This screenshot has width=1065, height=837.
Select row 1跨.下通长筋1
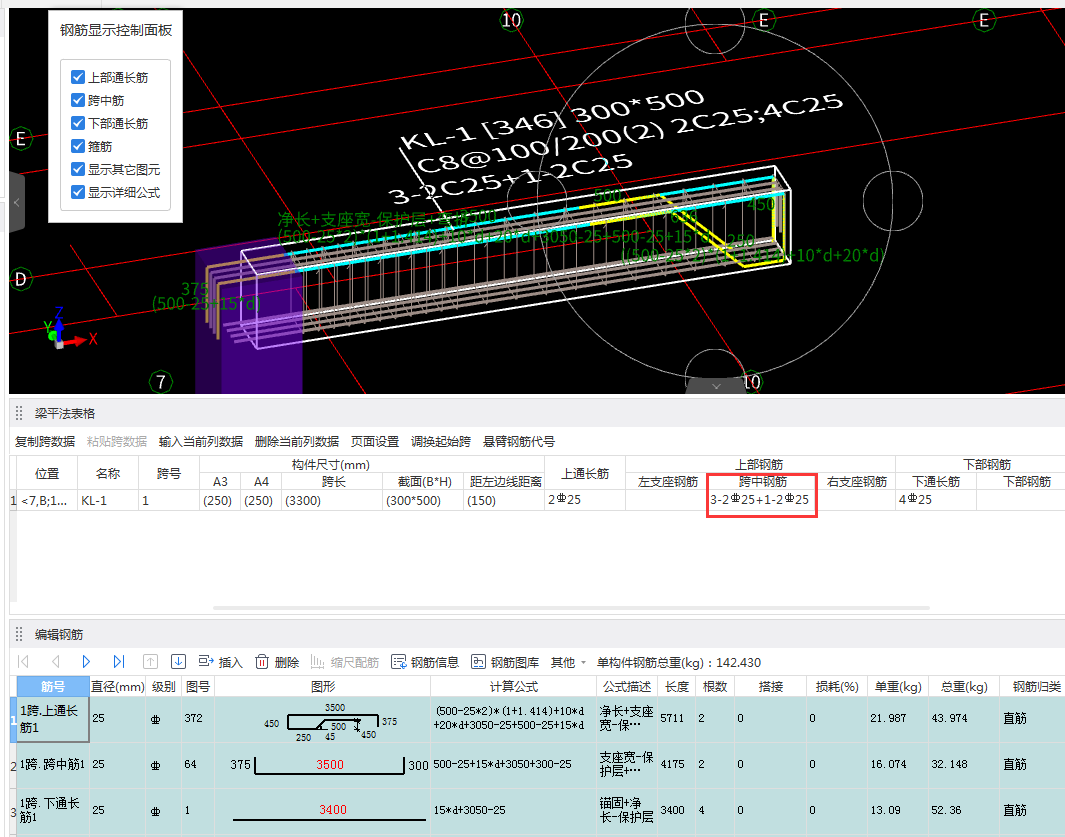(x=53, y=810)
